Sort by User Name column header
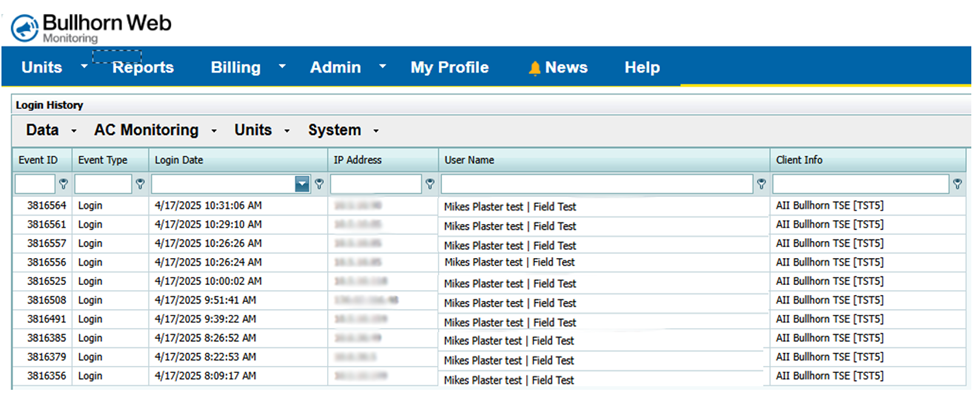The height and width of the screenshot is (412, 975). click(604, 160)
